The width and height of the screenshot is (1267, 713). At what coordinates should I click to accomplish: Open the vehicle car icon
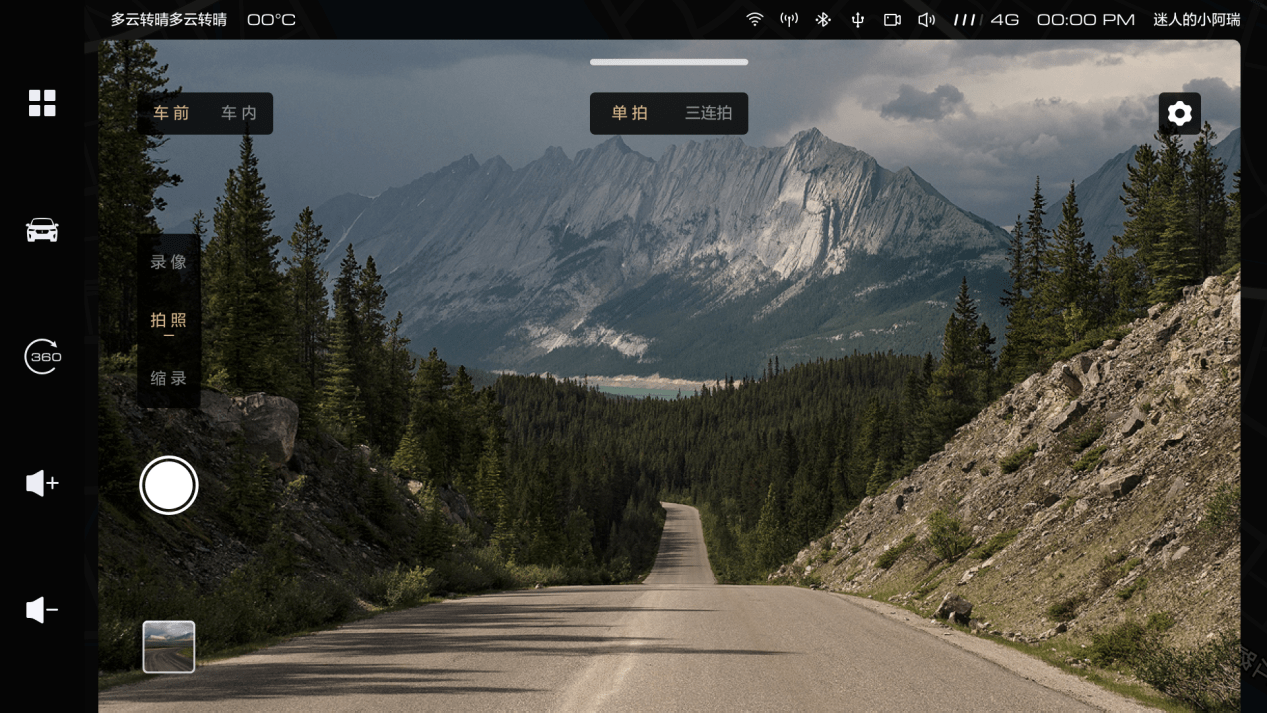click(42, 230)
